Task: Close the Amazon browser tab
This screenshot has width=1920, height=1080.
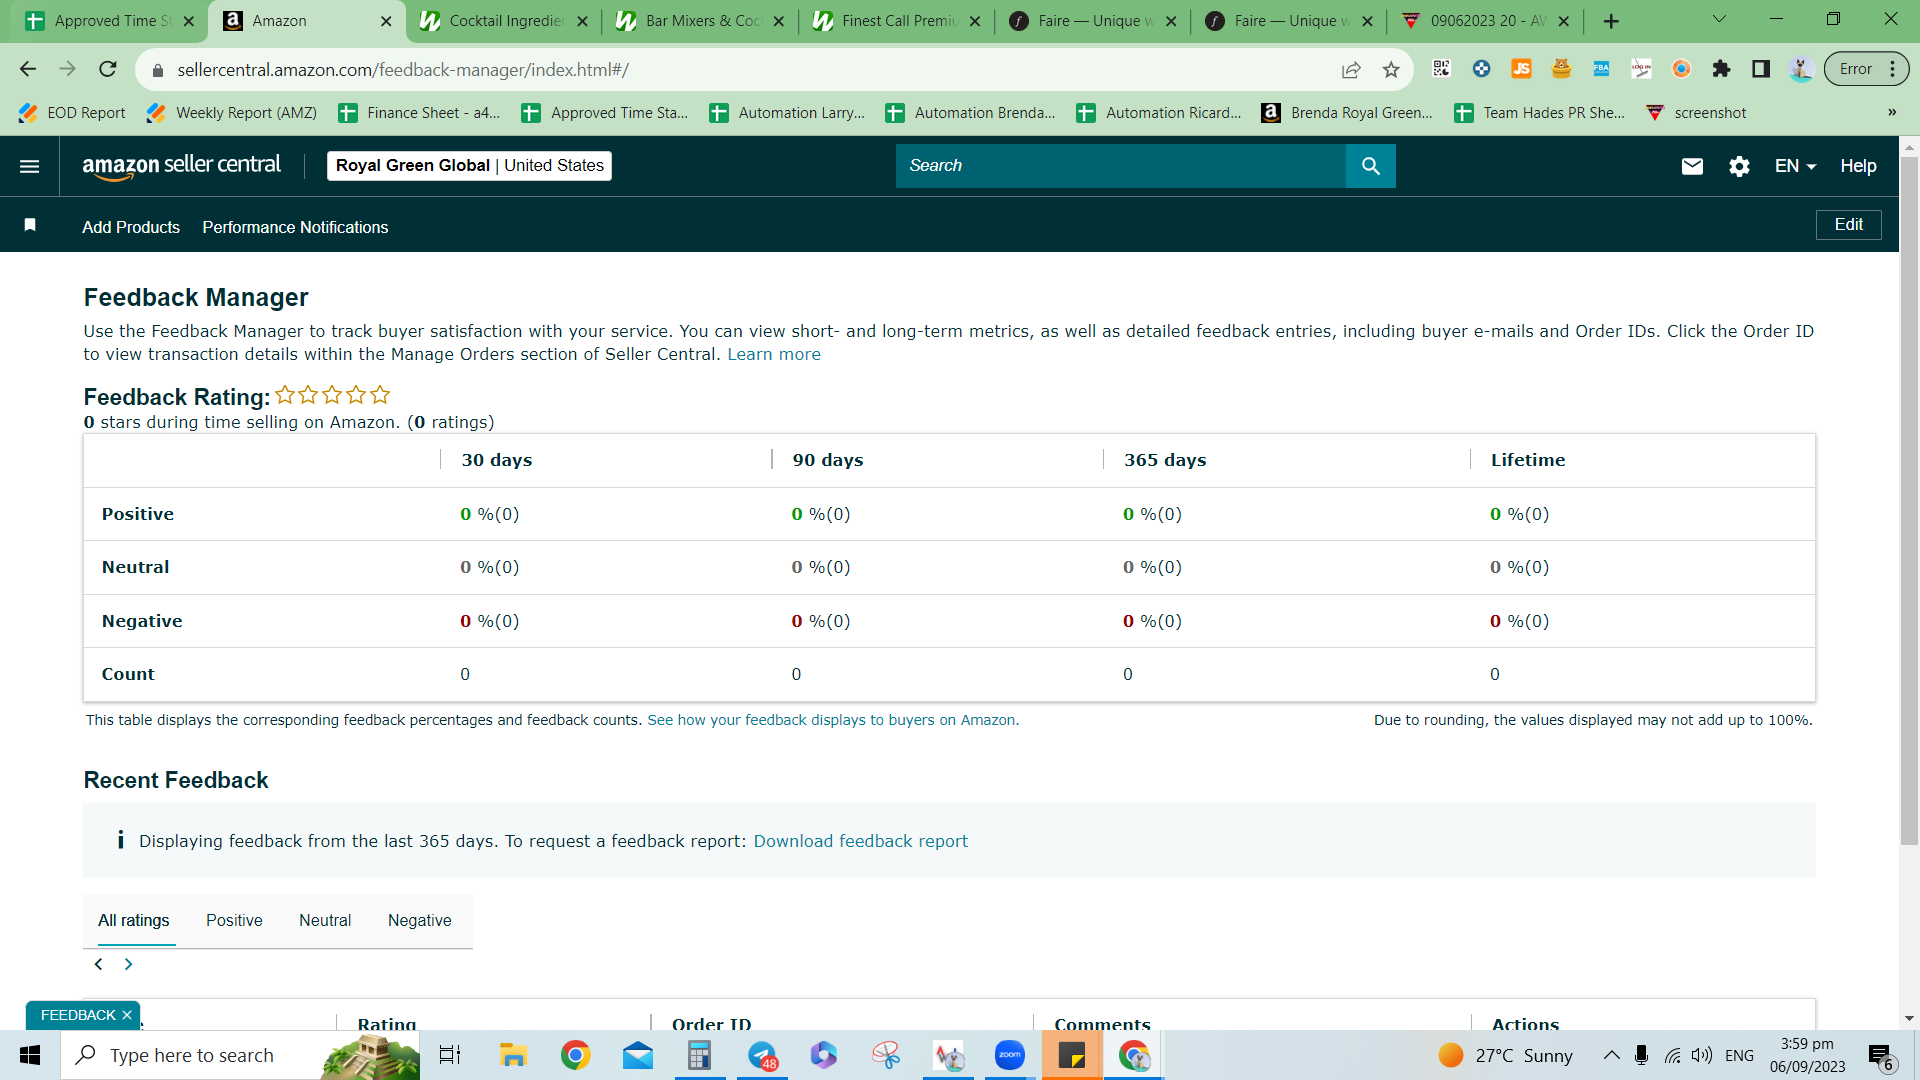Action: coord(386,21)
